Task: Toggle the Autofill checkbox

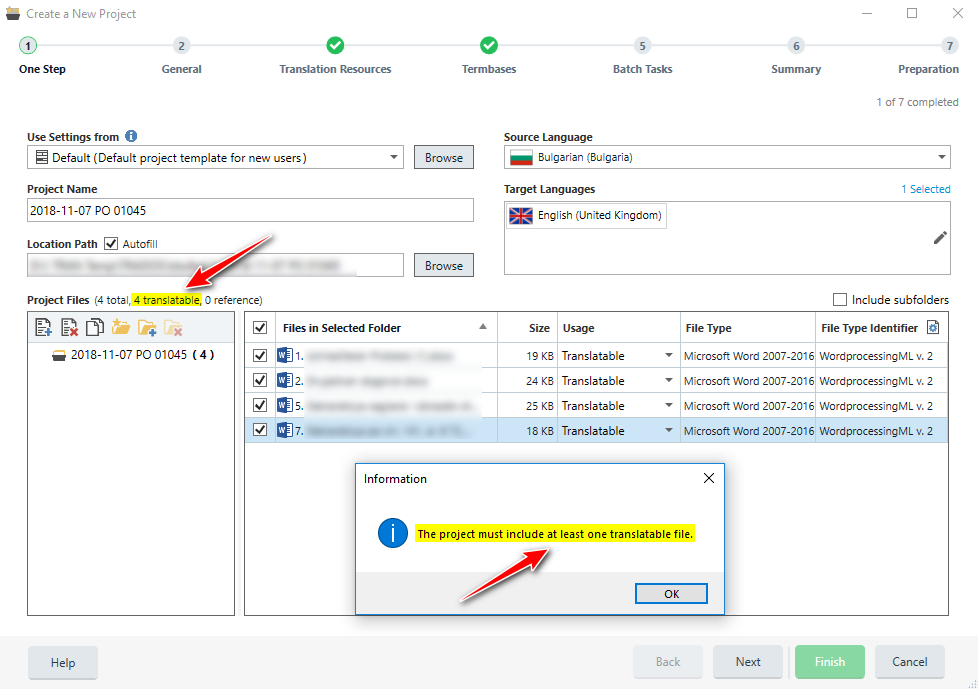Action: (x=111, y=244)
